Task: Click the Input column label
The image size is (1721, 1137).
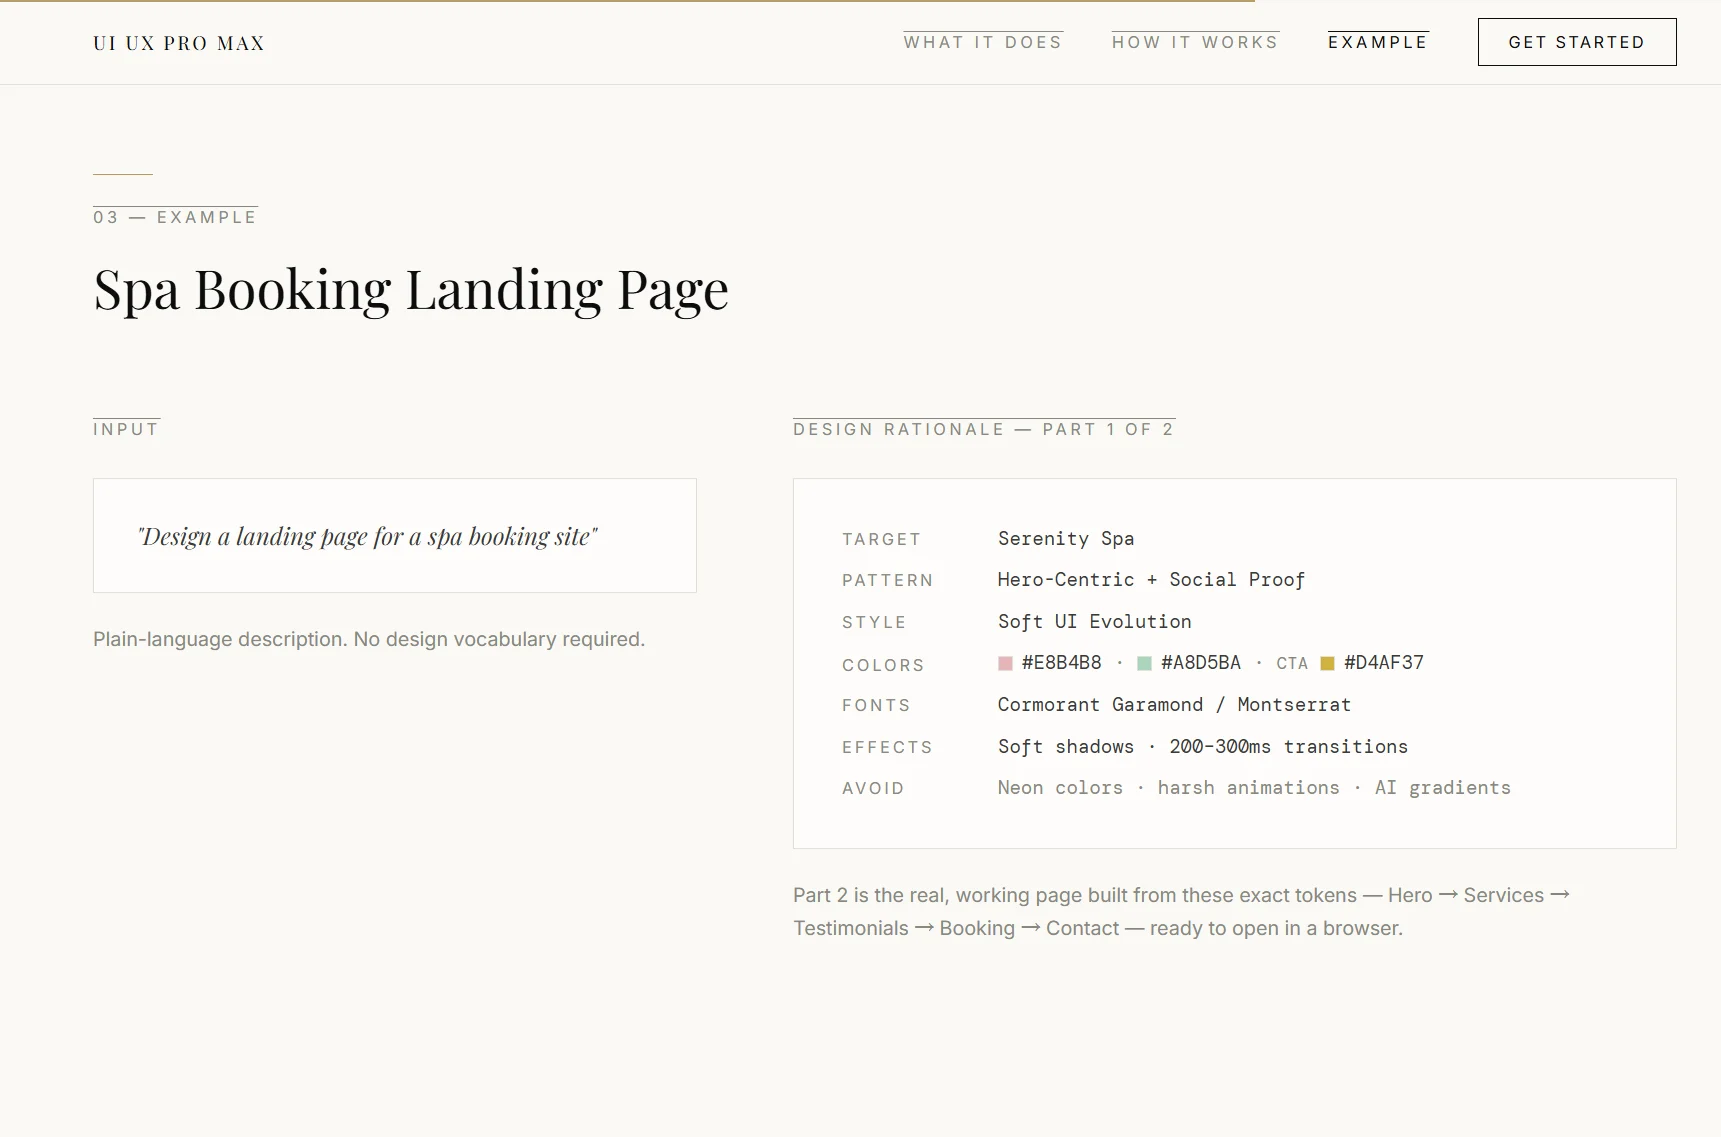Action: [x=126, y=429]
